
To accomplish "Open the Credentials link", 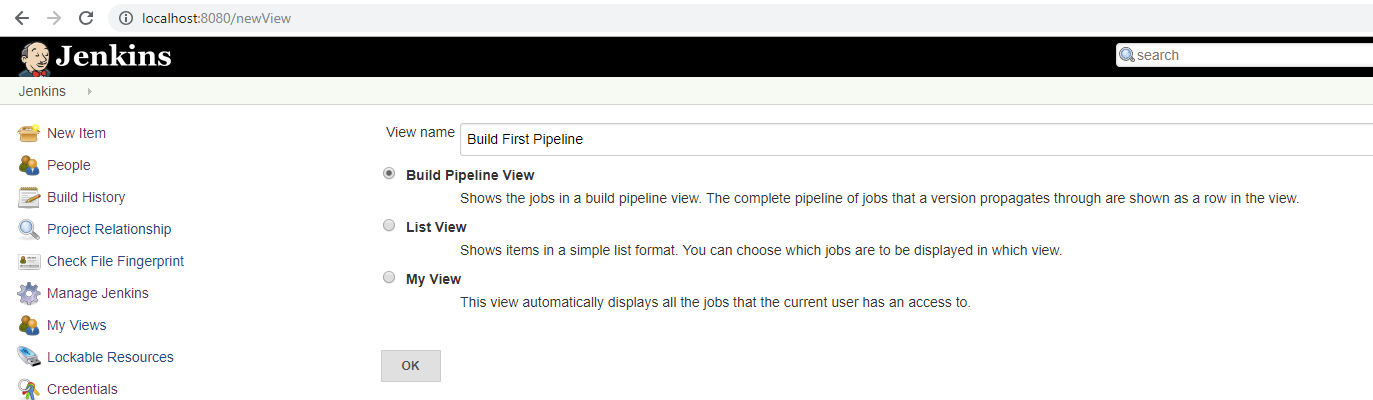I will tap(81, 389).
